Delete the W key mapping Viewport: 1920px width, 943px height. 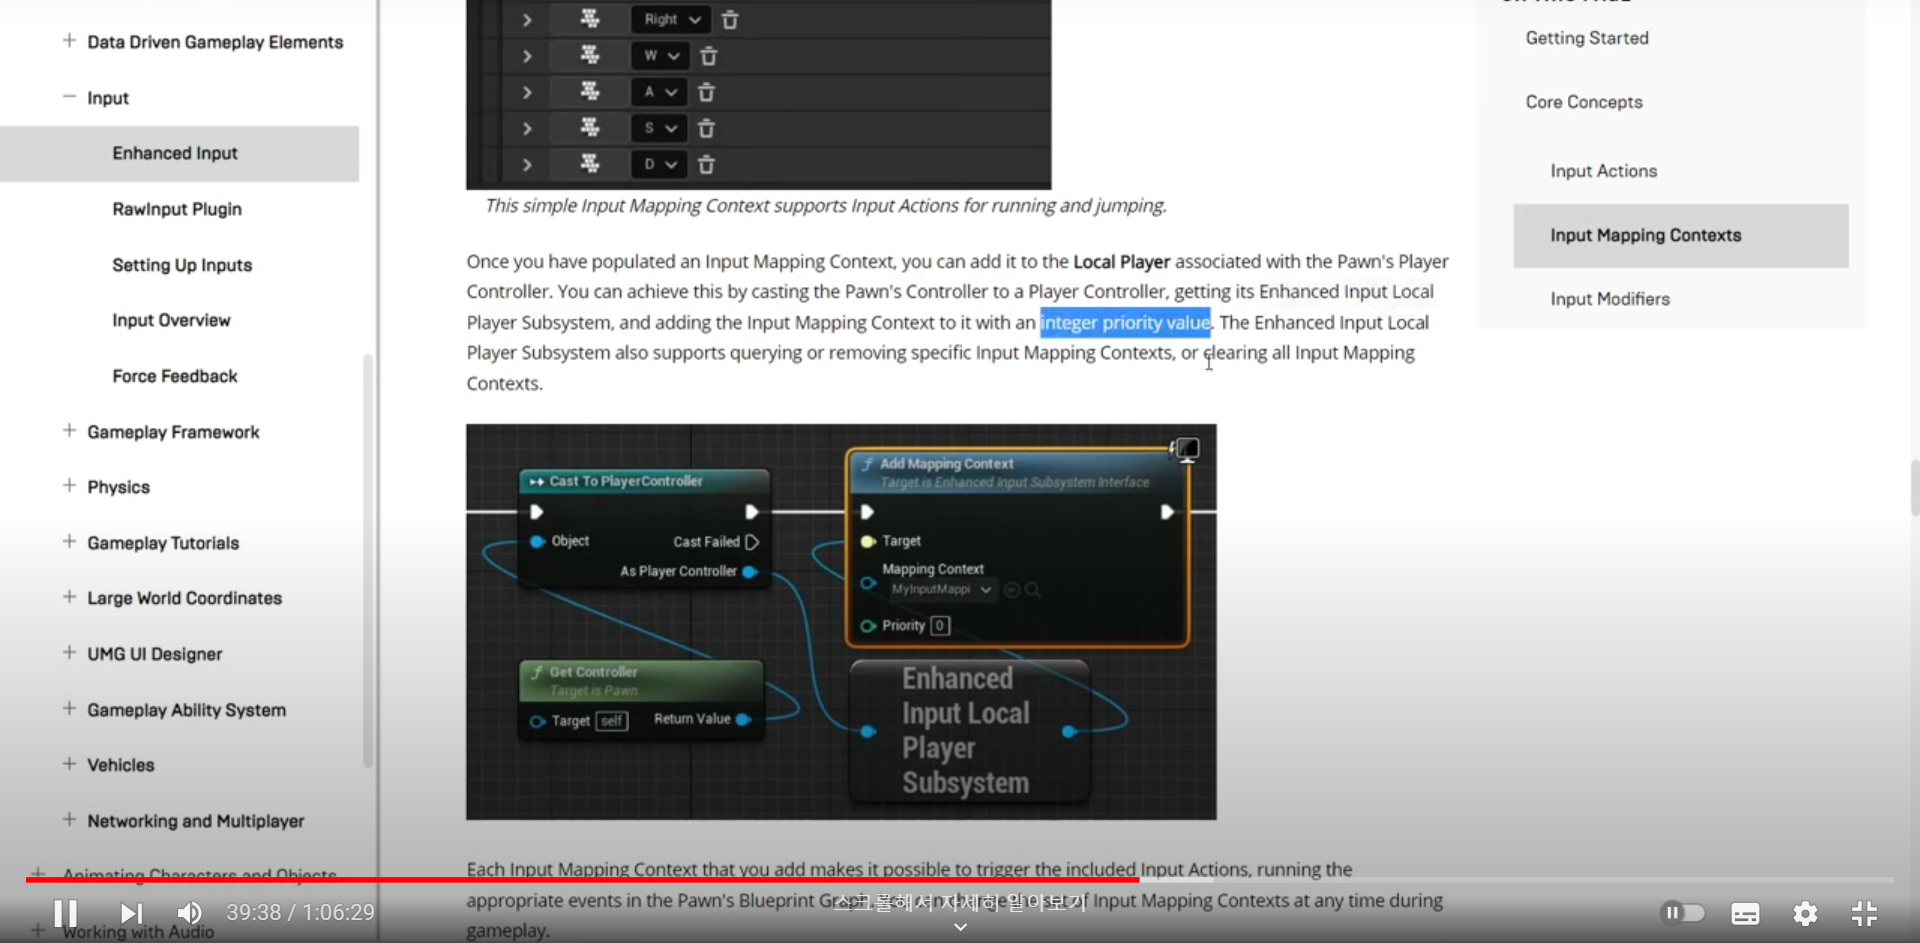(708, 56)
